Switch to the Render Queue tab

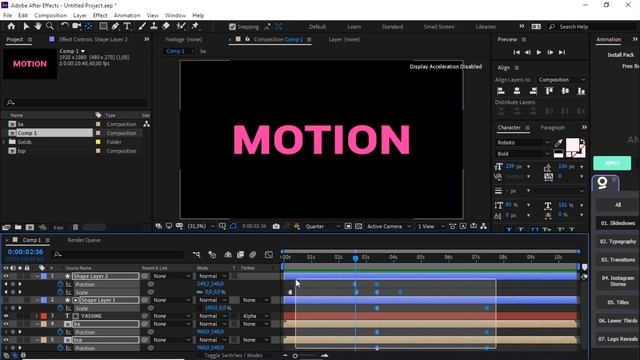coord(84,240)
